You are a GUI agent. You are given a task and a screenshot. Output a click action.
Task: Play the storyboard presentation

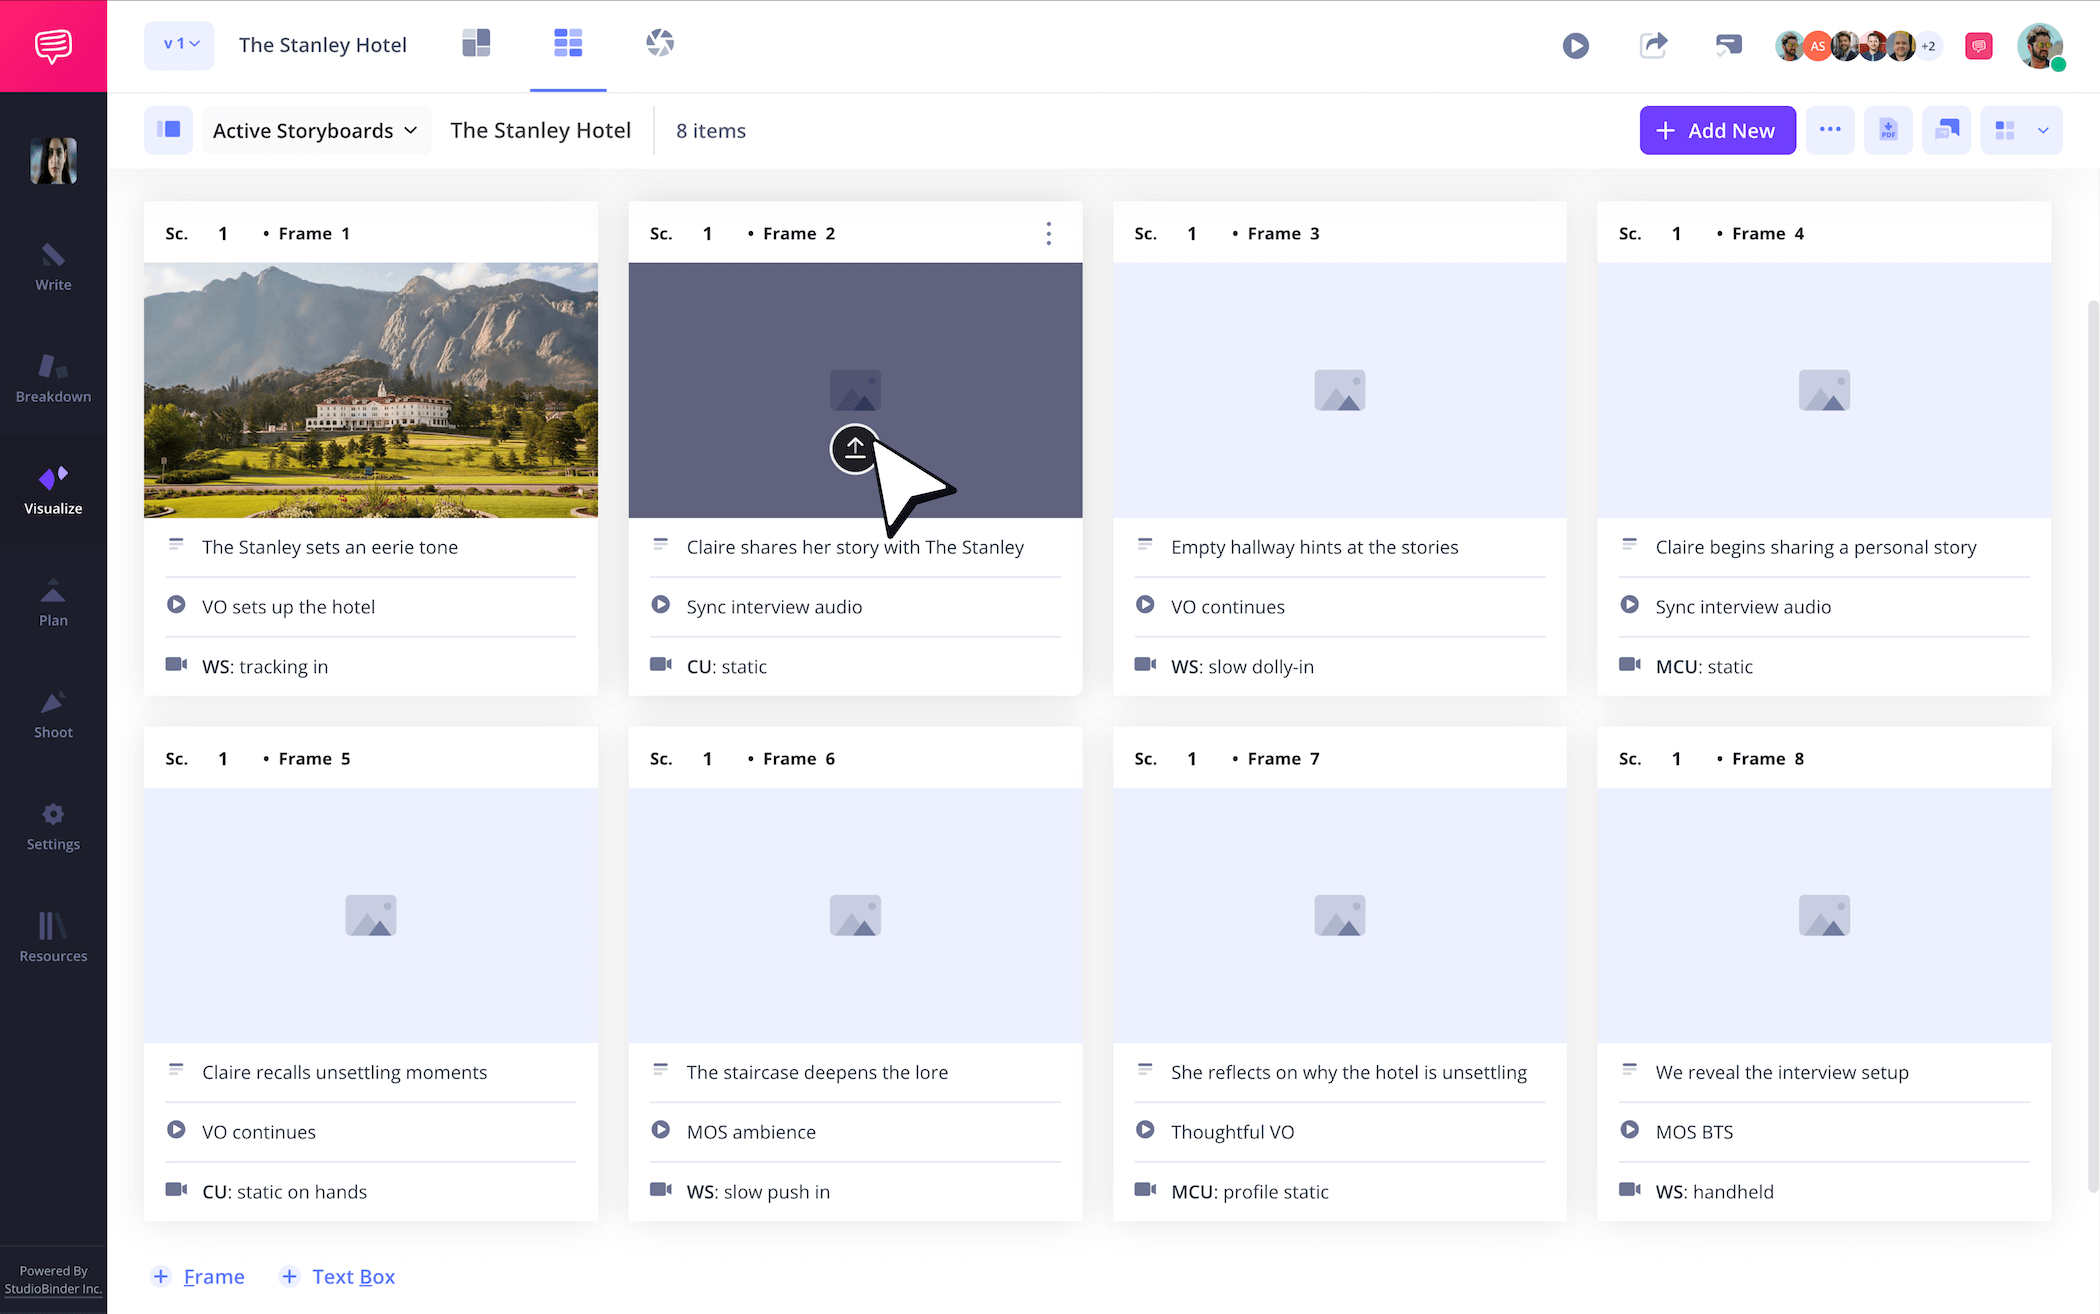point(1575,45)
